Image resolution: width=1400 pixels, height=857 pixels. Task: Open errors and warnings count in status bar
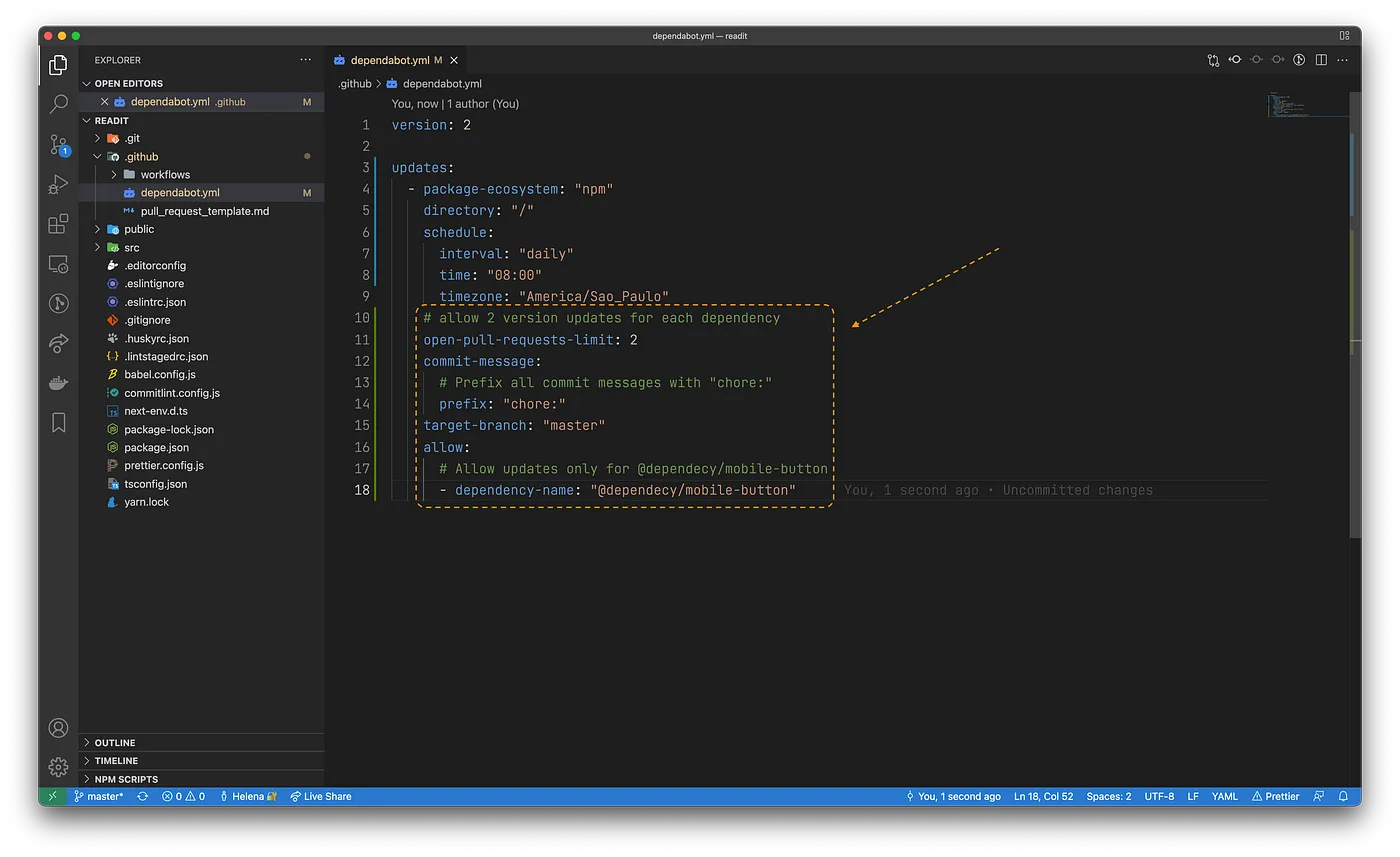coord(183,796)
